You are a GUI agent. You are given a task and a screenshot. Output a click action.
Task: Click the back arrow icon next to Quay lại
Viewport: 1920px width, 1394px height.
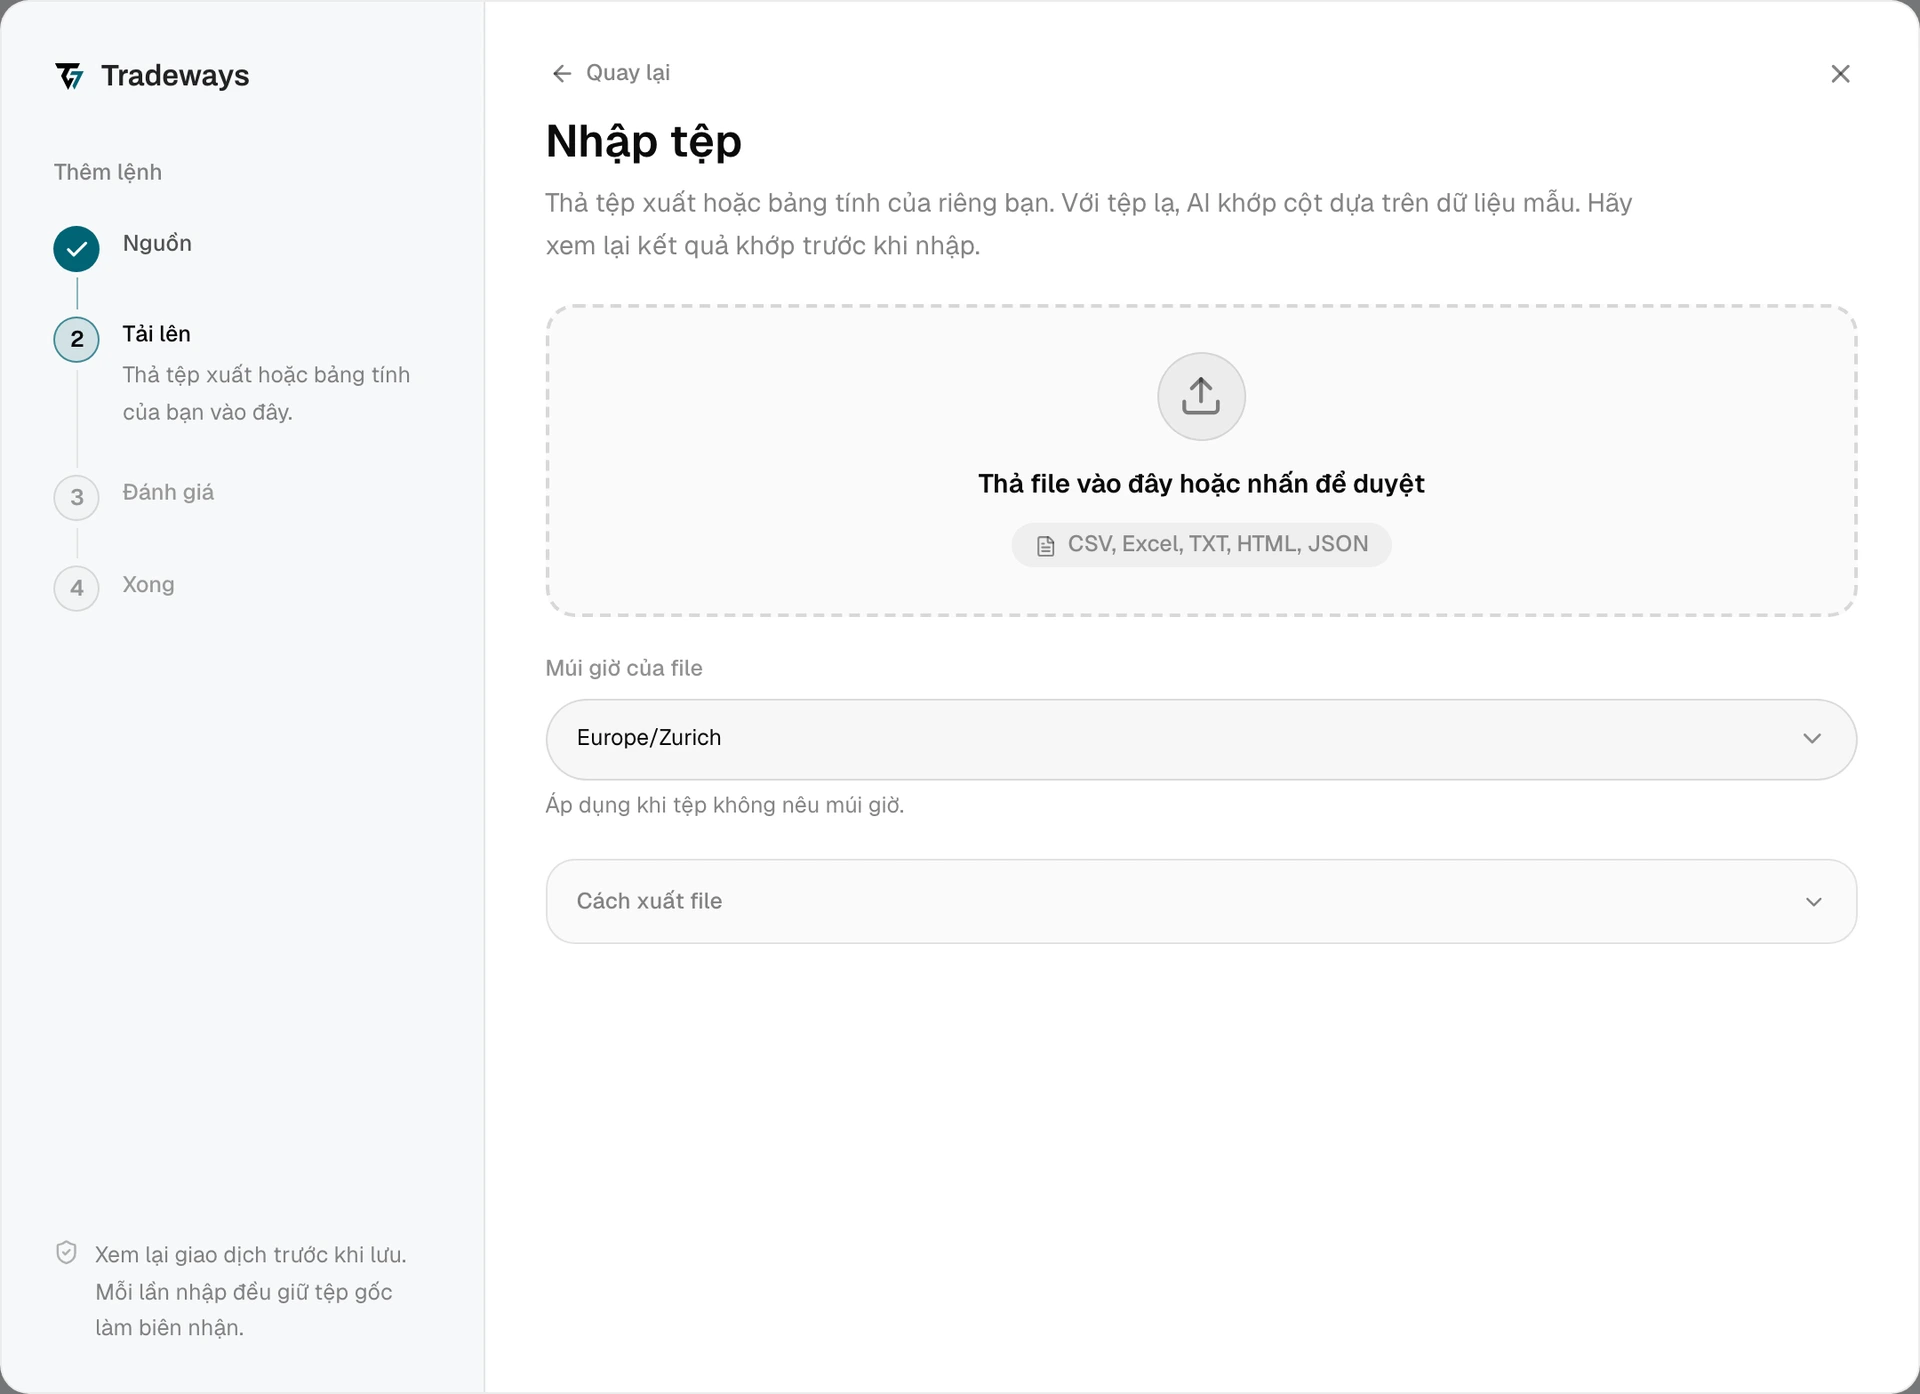pyautogui.click(x=562, y=74)
